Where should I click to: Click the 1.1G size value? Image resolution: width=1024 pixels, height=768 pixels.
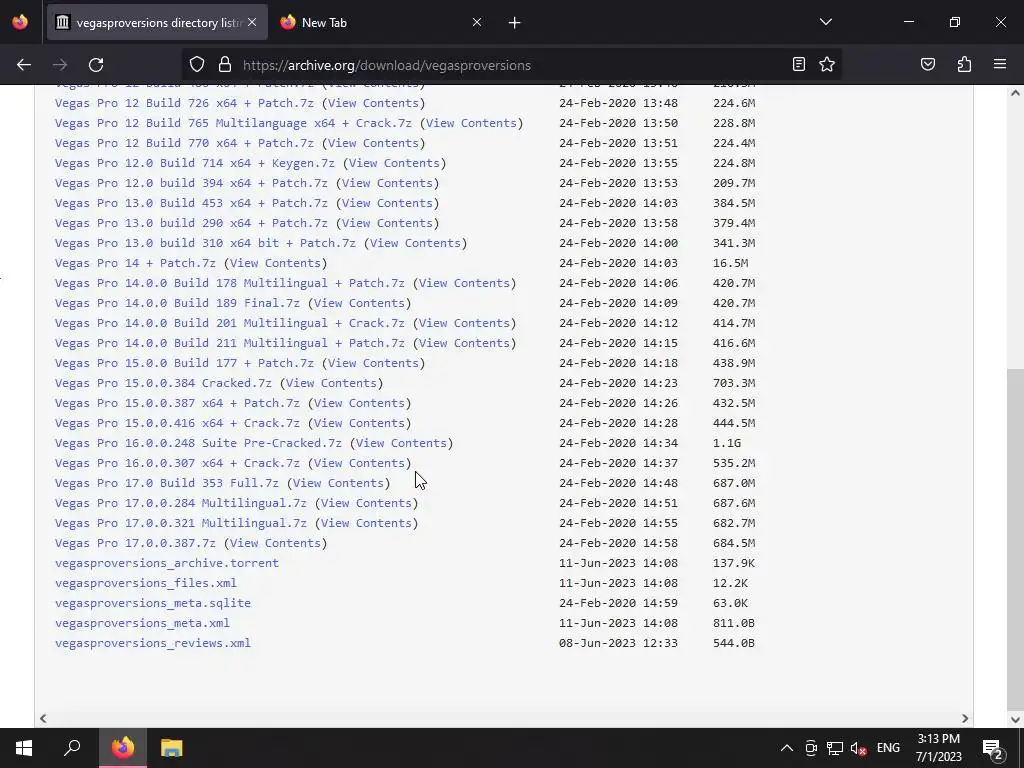pos(727,443)
